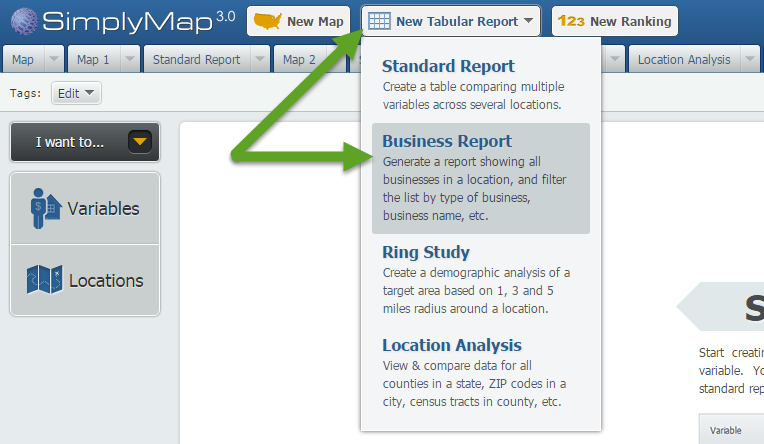Screen dimensions: 764x444
Task: Switch to the Map 1 tab
Action: pos(93,59)
